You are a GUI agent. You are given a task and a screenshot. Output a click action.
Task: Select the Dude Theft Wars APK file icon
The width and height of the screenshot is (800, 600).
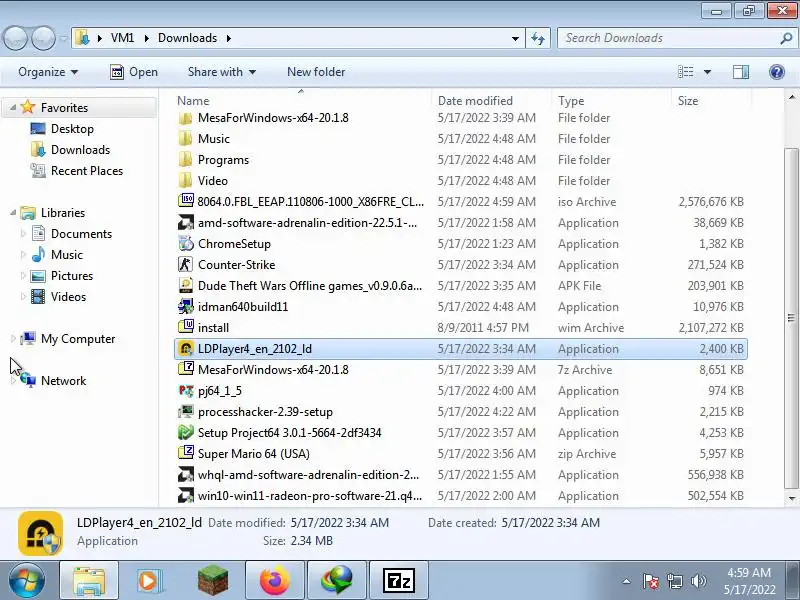click(186, 286)
